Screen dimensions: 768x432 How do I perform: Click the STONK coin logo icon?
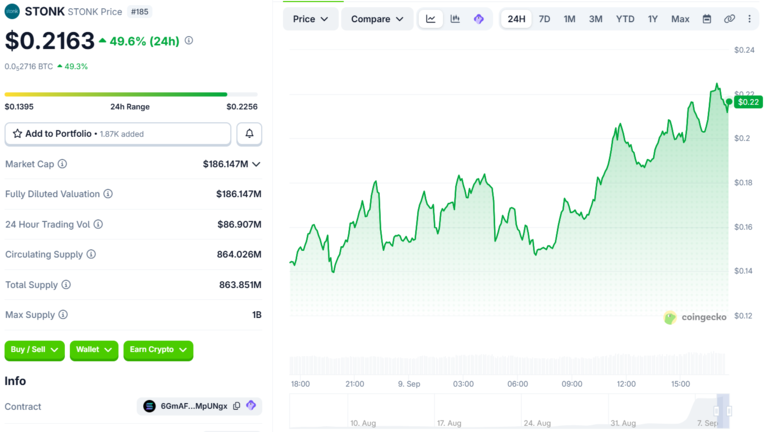click(12, 11)
